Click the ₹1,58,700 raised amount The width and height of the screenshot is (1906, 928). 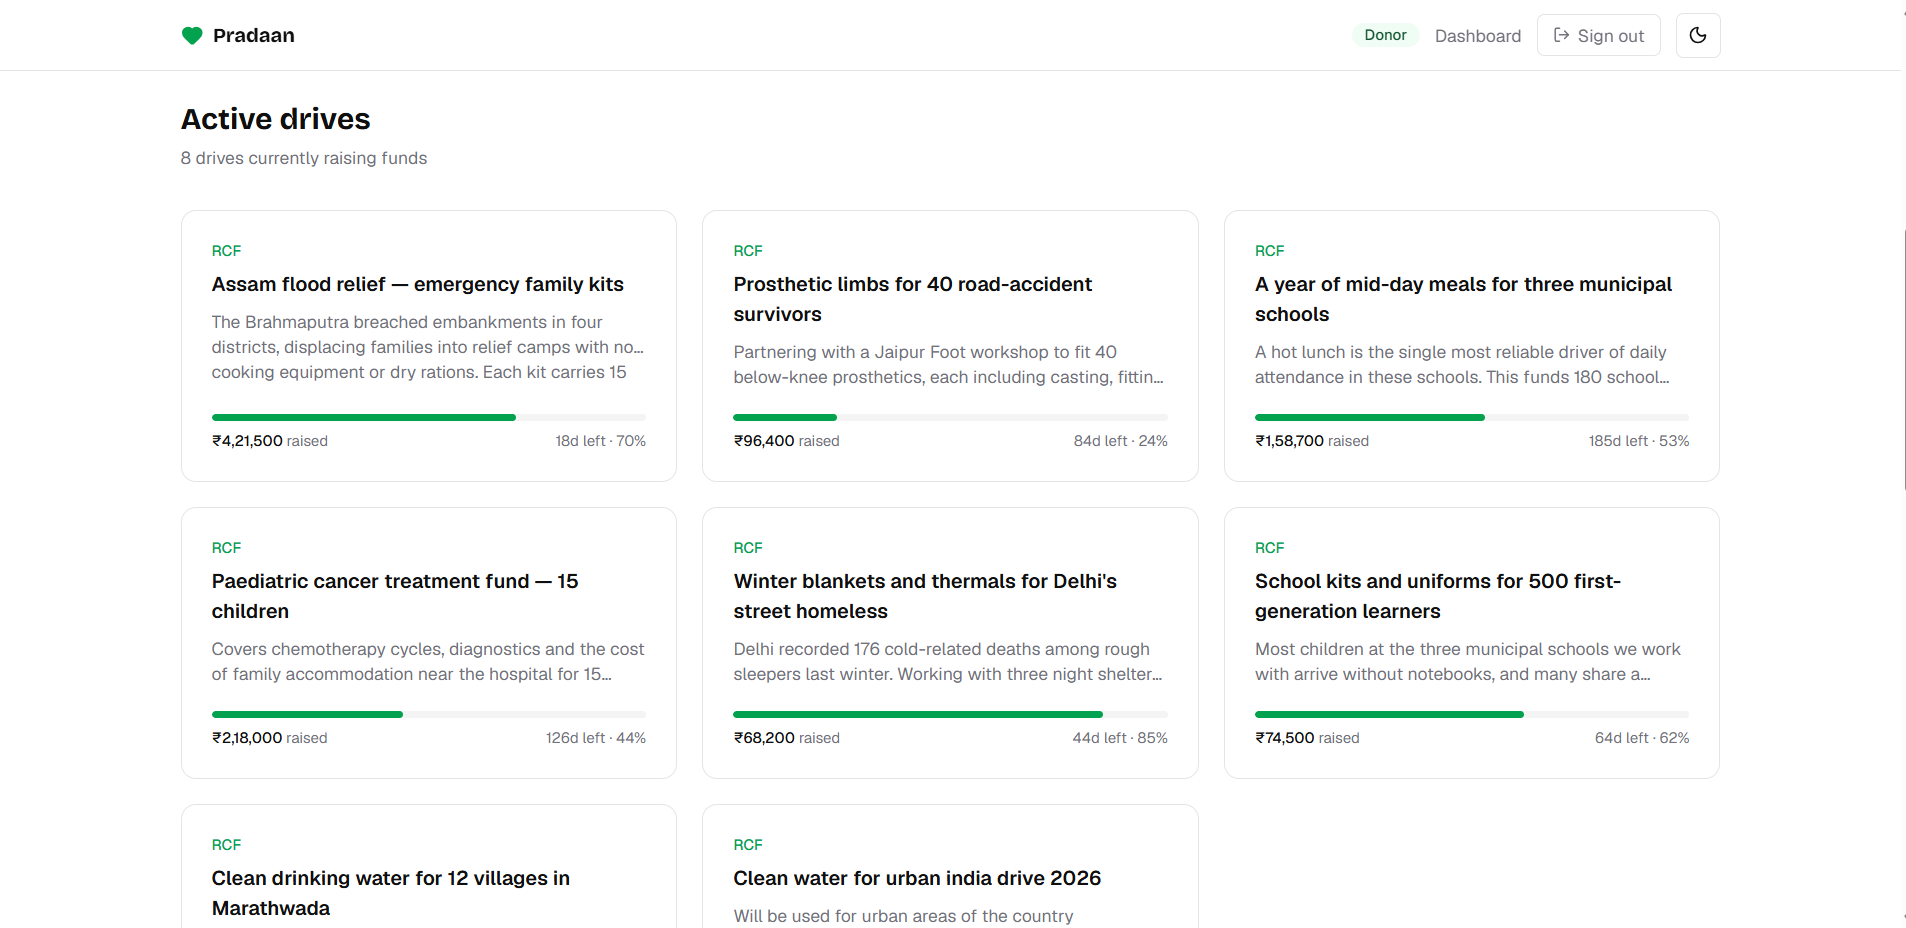[1312, 441]
